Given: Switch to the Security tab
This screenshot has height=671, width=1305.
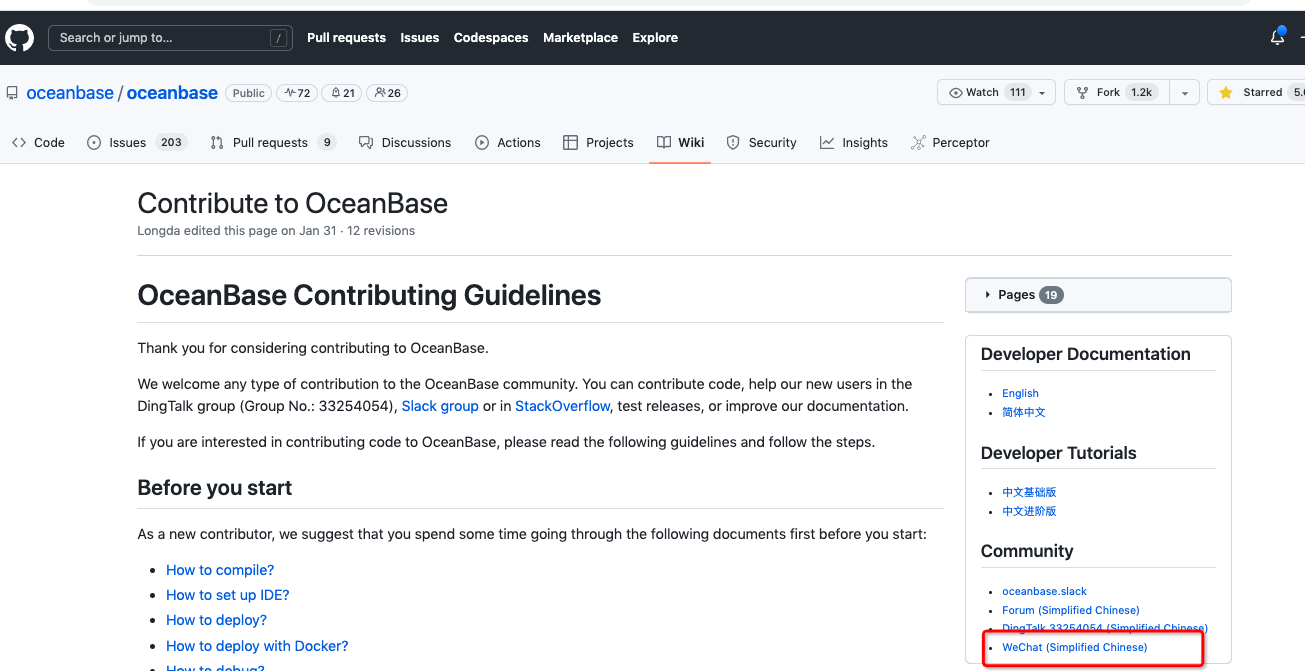Looking at the screenshot, I should pos(762,143).
